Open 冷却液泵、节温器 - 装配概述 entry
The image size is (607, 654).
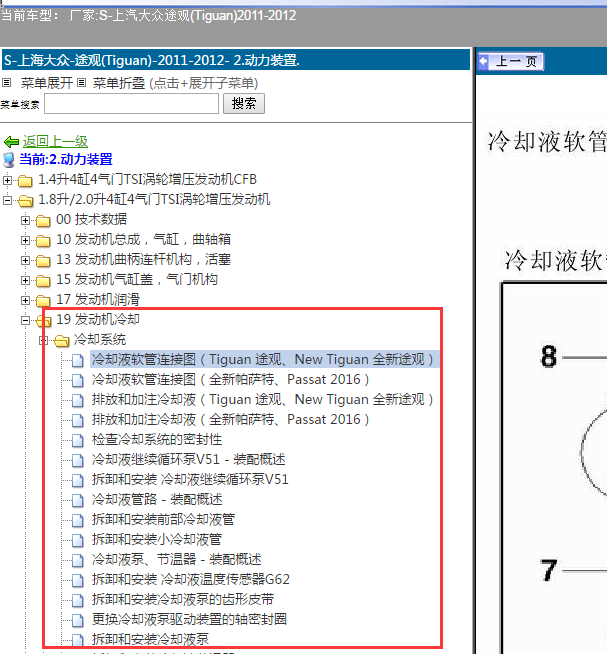coord(176,560)
